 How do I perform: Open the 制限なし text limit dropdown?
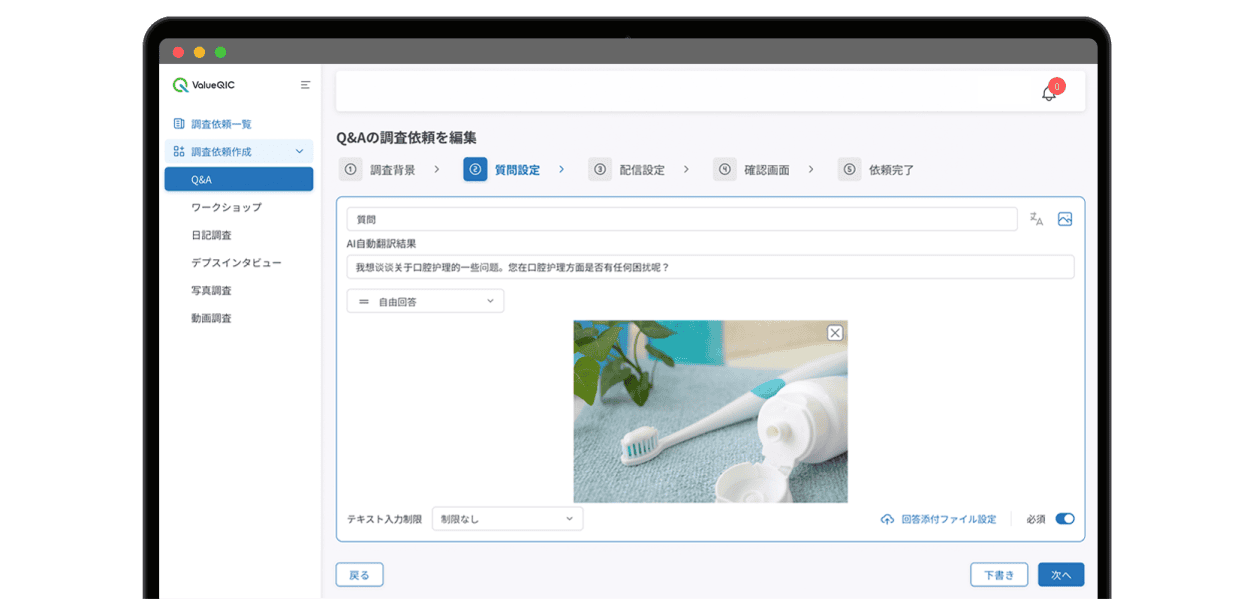point(507,519)
